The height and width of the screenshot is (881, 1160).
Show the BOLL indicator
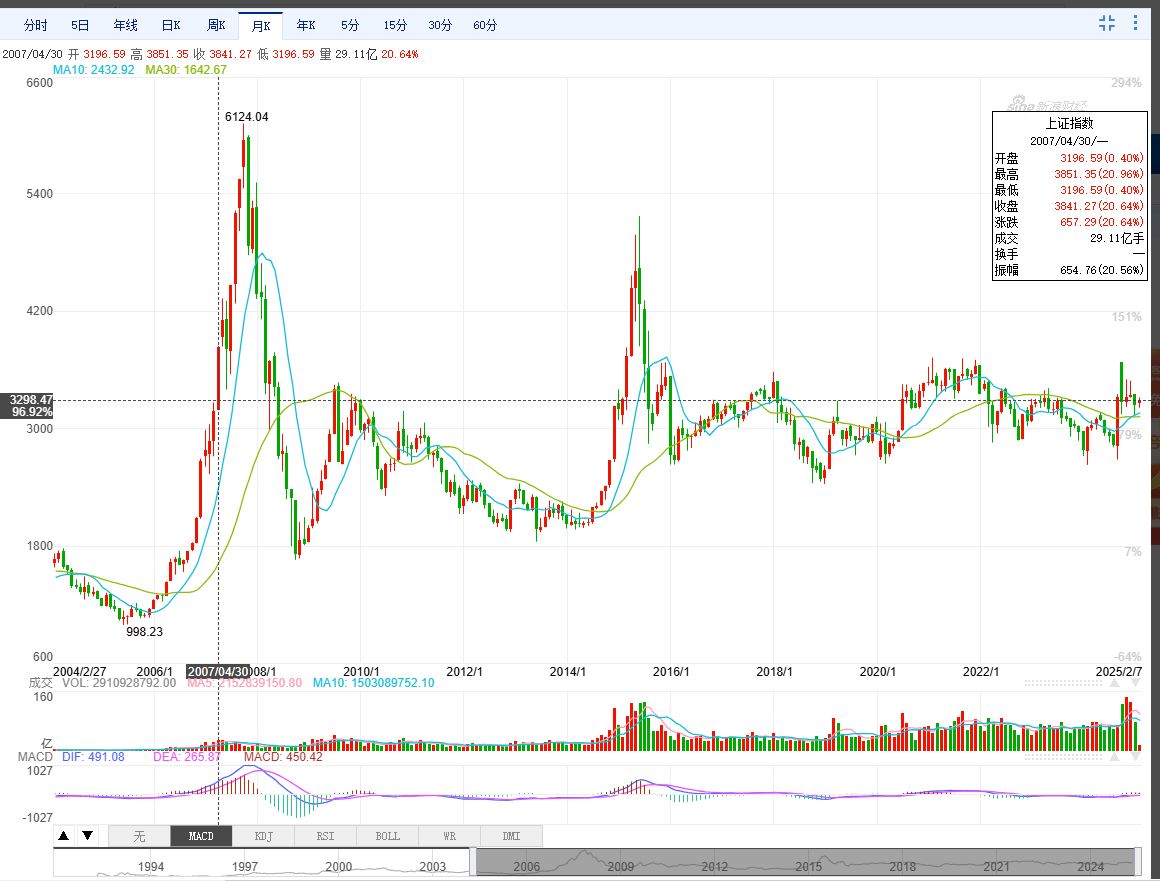387,836
